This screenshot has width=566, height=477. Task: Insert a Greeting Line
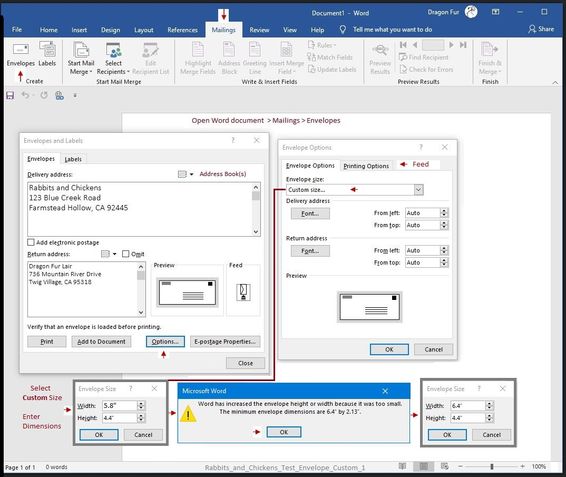pos(254,58)
